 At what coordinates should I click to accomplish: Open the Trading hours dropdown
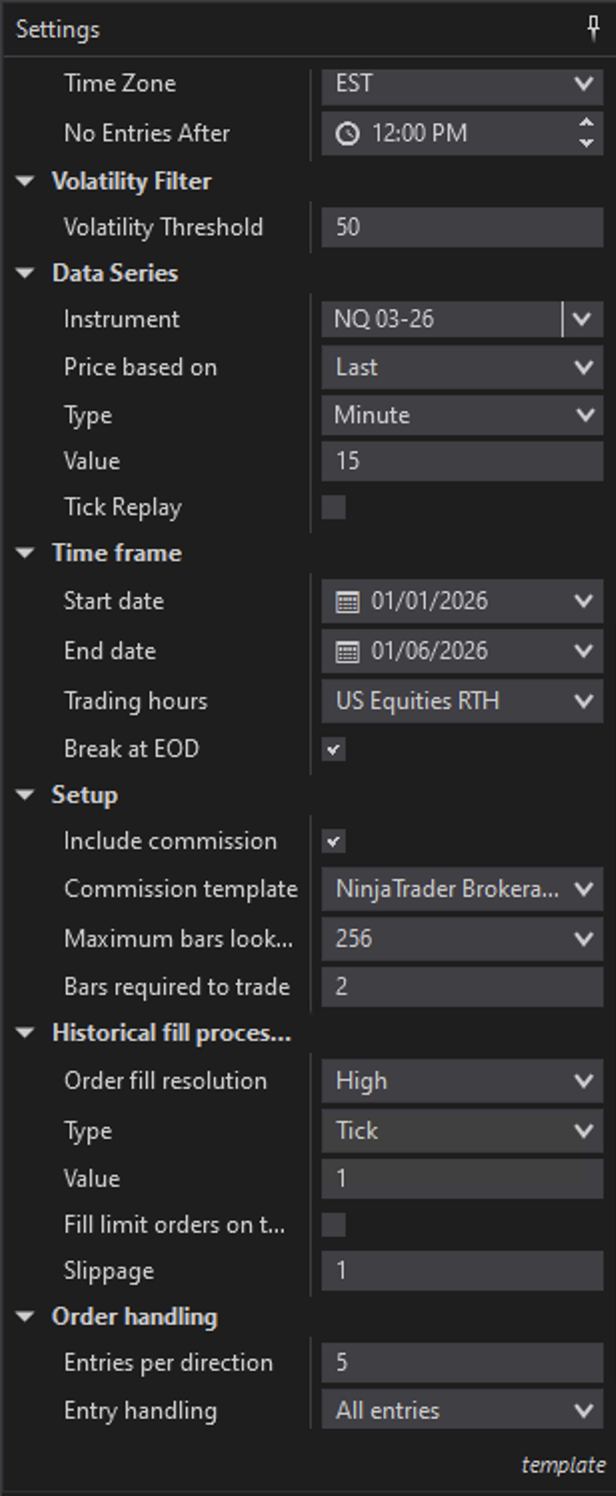tap(584, 701)
